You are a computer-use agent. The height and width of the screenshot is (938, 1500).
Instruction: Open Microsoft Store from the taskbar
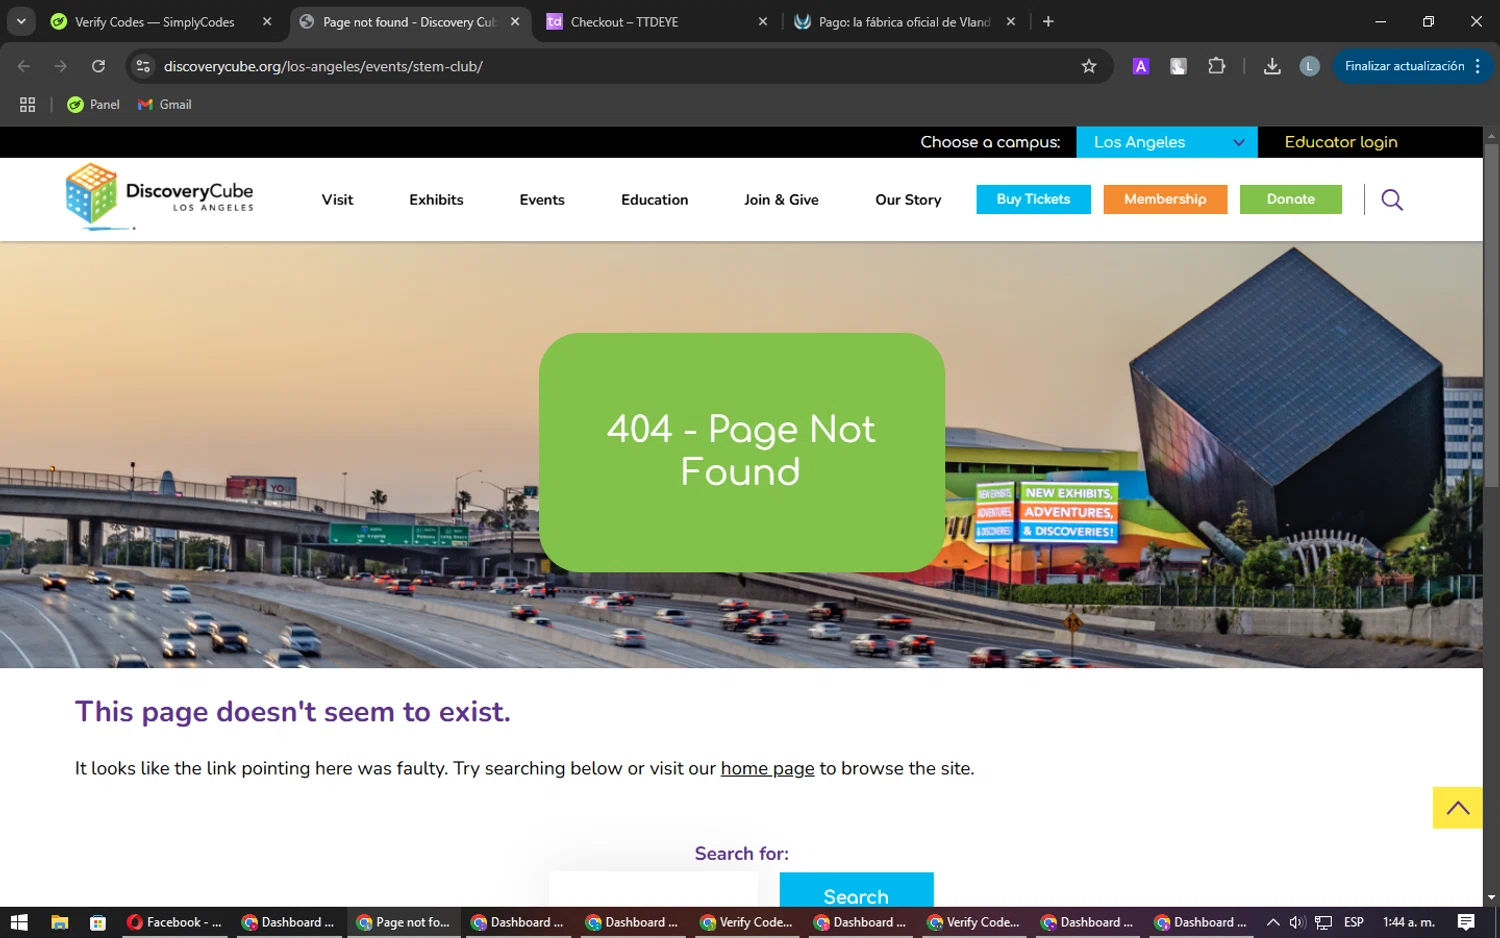pos(98,923)
